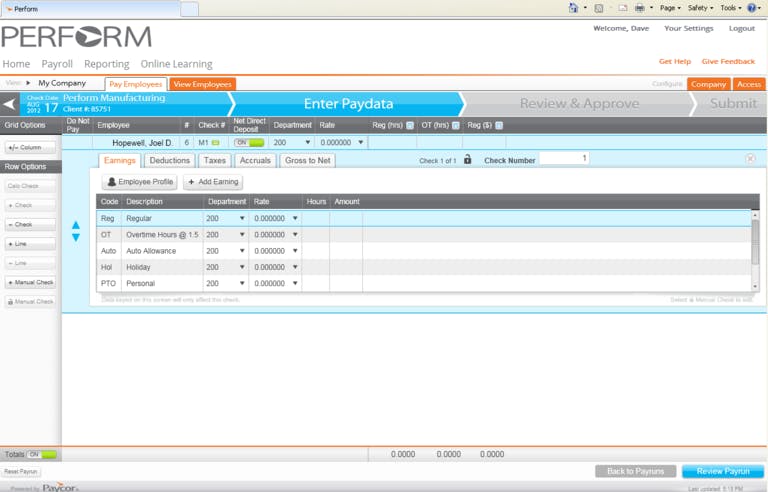The width and height of the screenshot is (768, 492).
Task: Open the browser Page menu
Action: [670, 8]
